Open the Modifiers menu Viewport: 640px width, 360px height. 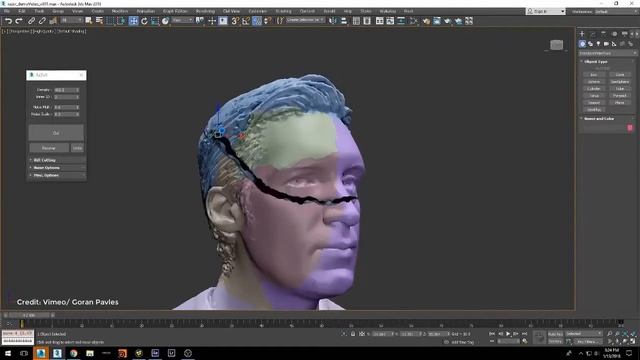pos(120,11)
